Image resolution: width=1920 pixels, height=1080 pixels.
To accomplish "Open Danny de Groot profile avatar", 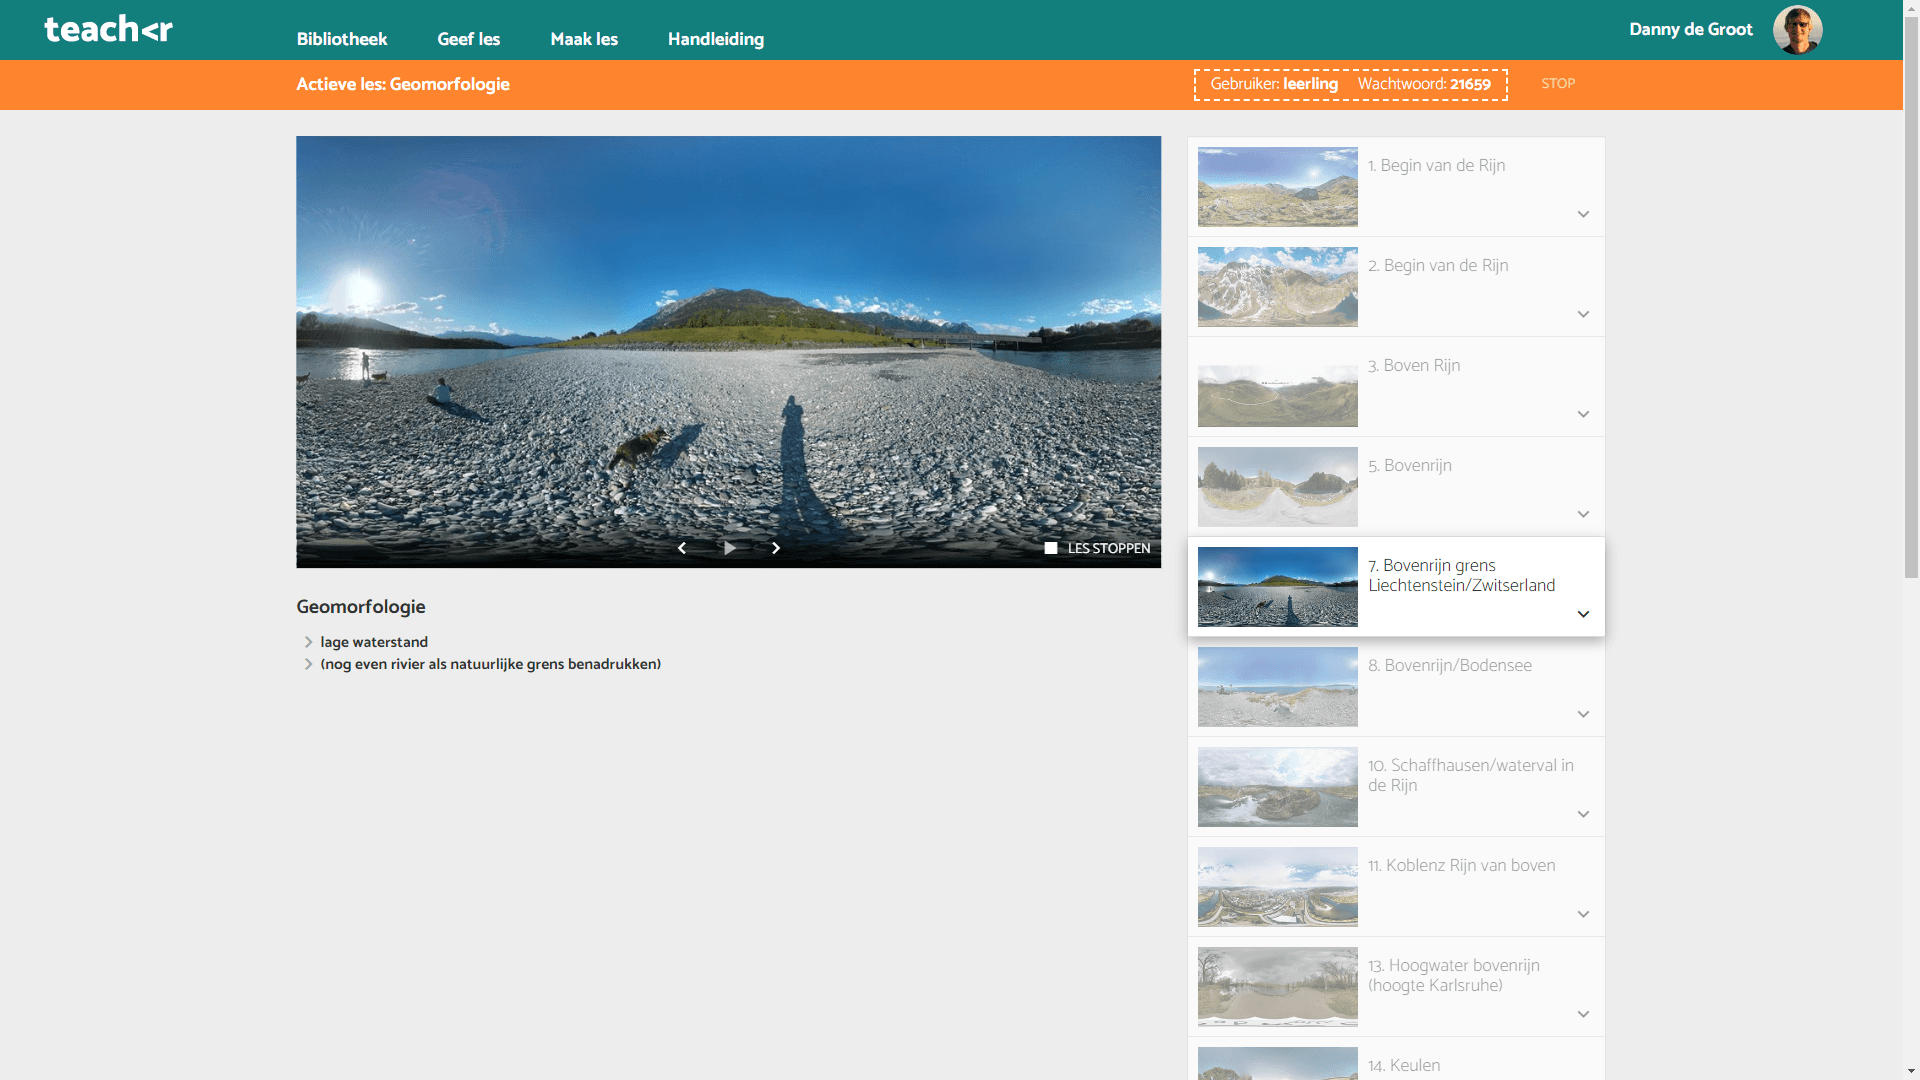I will click(x=1797, y=30).
